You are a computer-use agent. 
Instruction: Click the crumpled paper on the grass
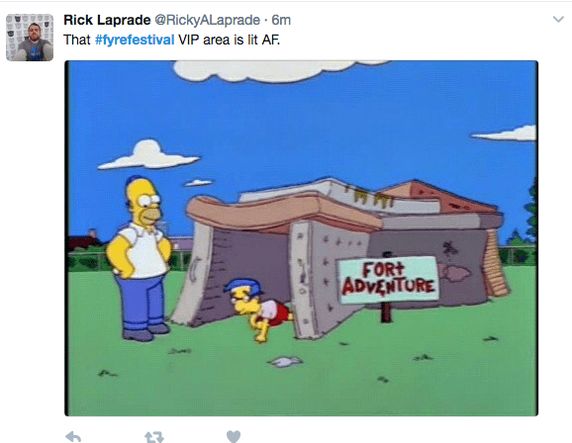coord(285,361)
